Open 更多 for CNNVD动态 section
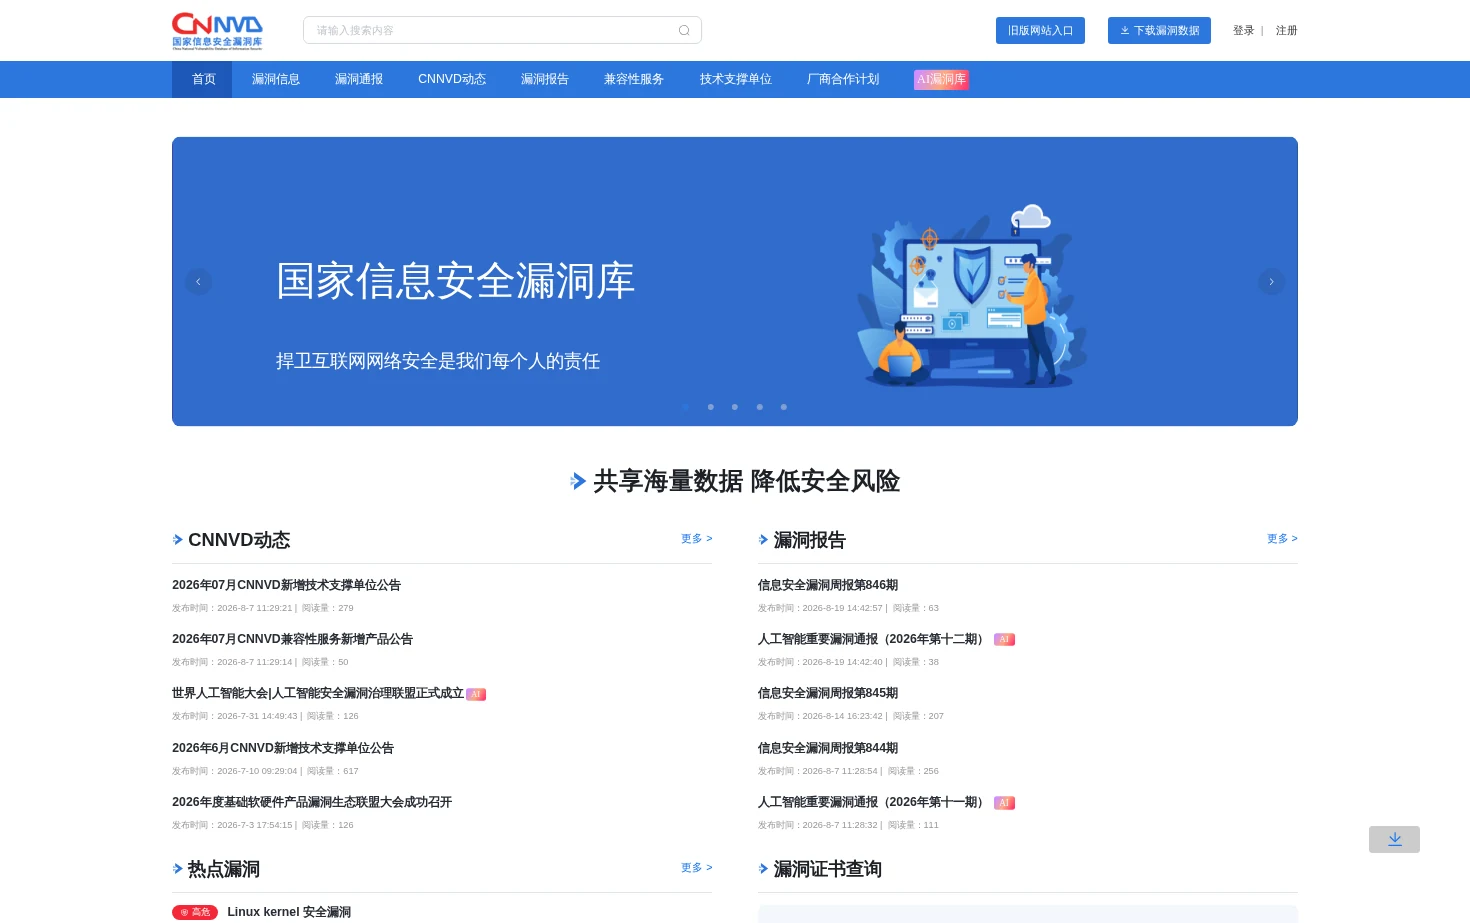This screenshot has width=1470, height=923. [x=696, y=539]
